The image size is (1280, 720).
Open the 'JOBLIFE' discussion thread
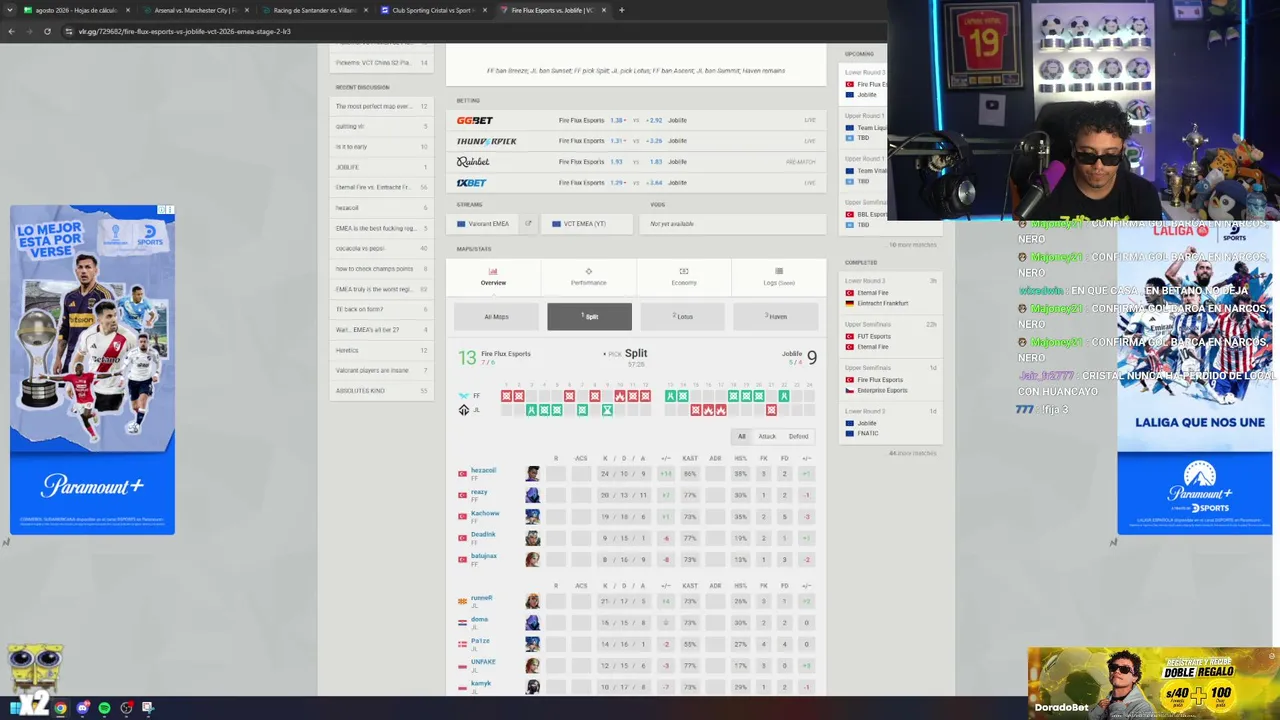381,167
